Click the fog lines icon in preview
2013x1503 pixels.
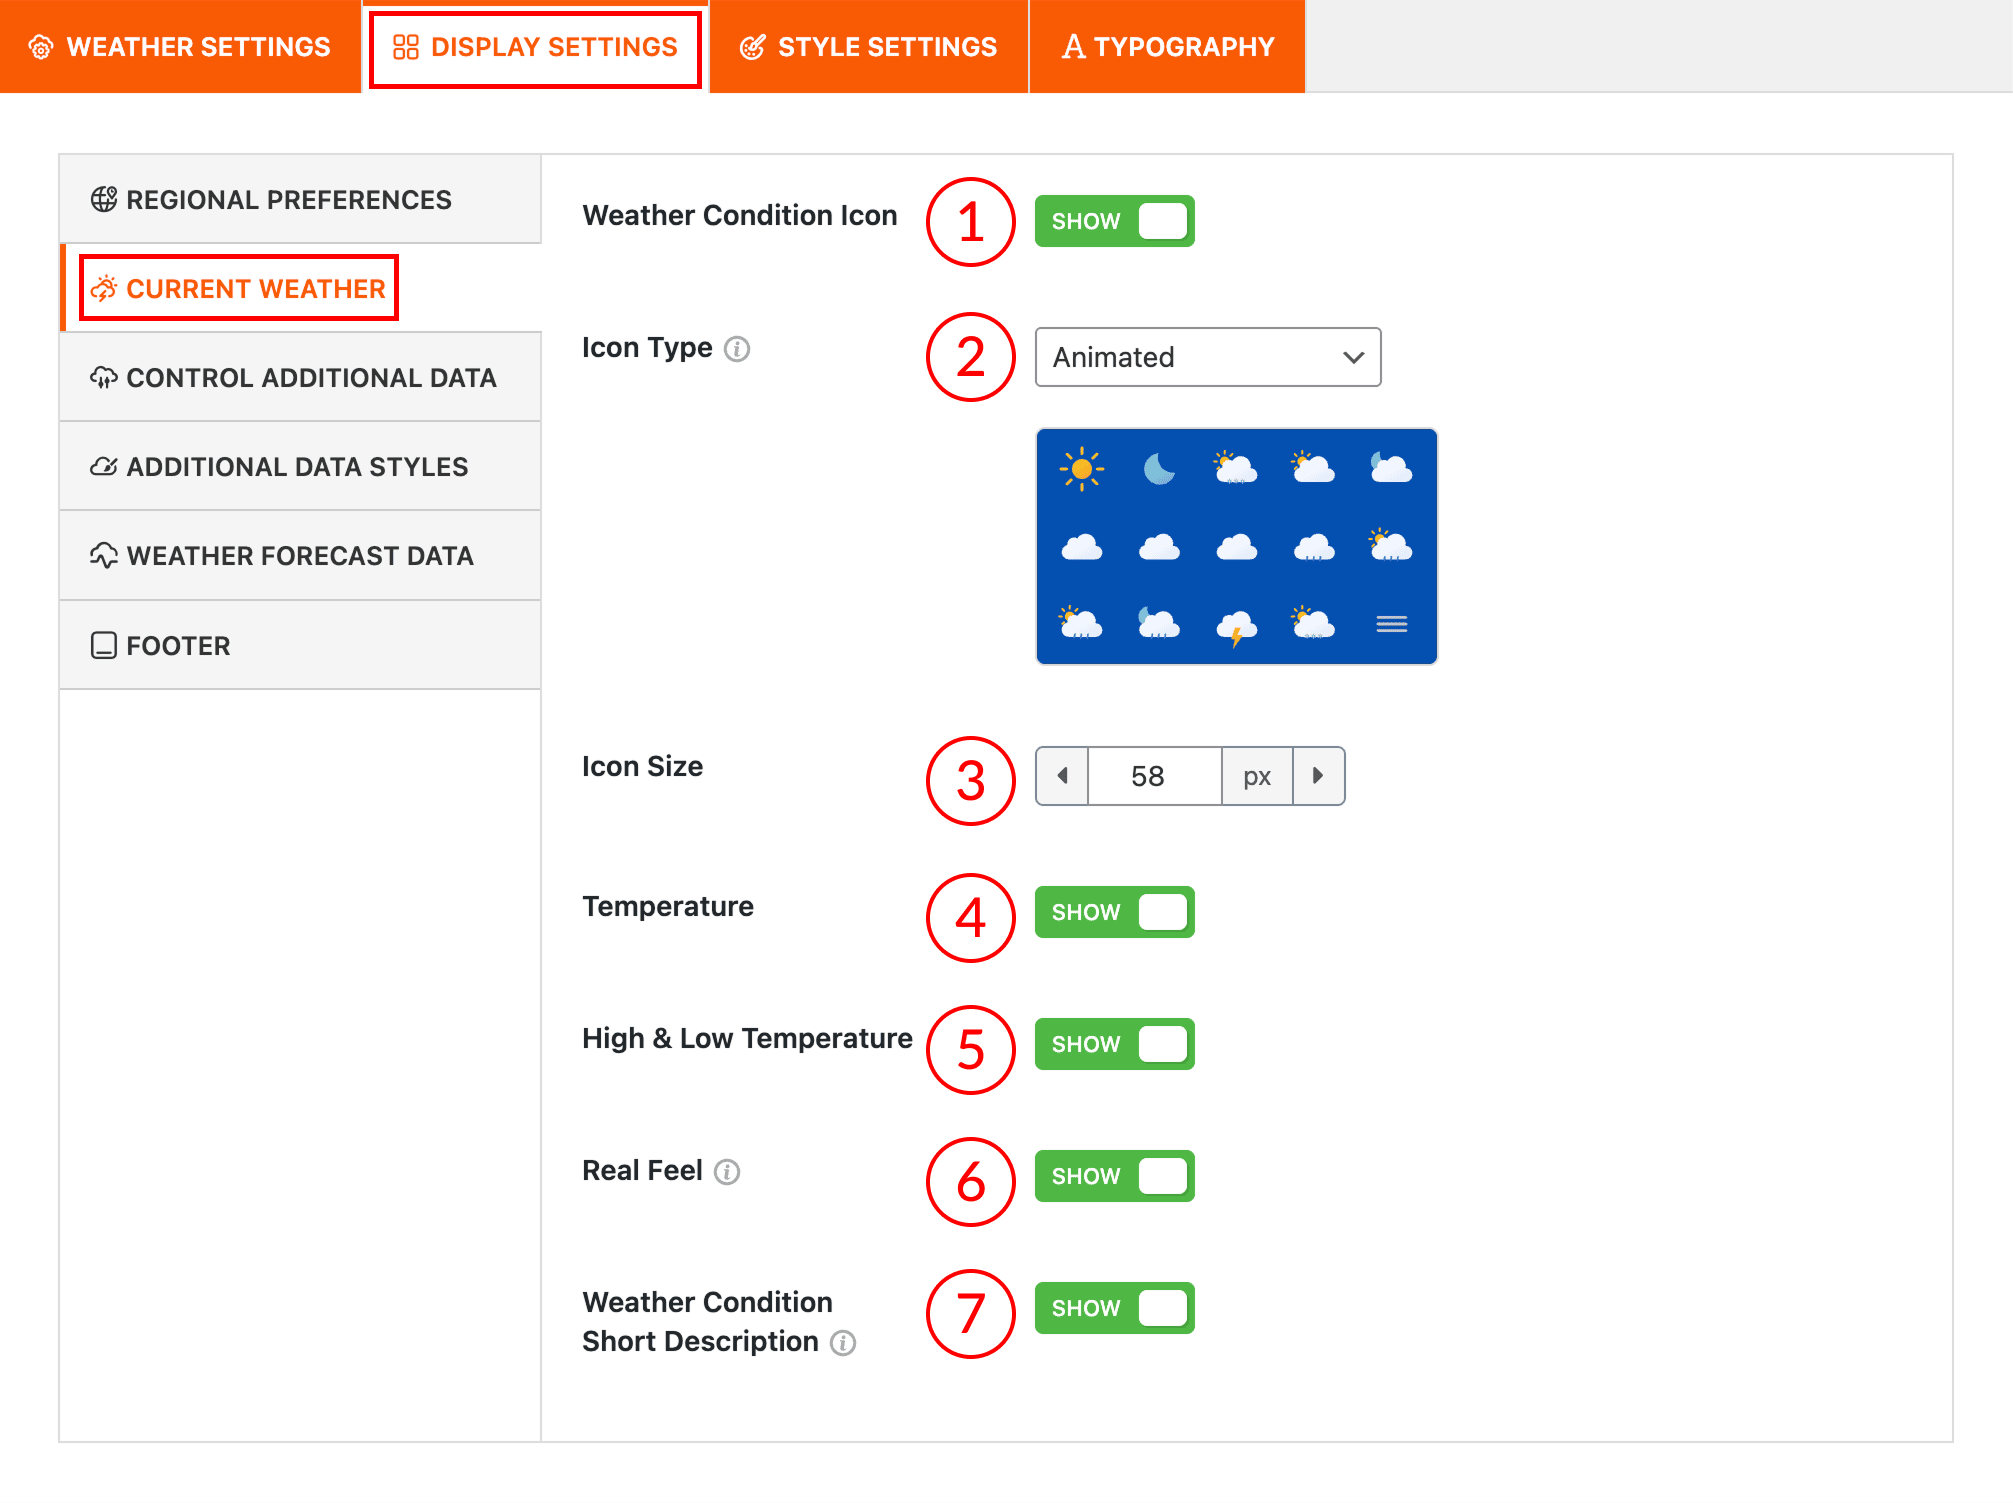[1391, 625]
